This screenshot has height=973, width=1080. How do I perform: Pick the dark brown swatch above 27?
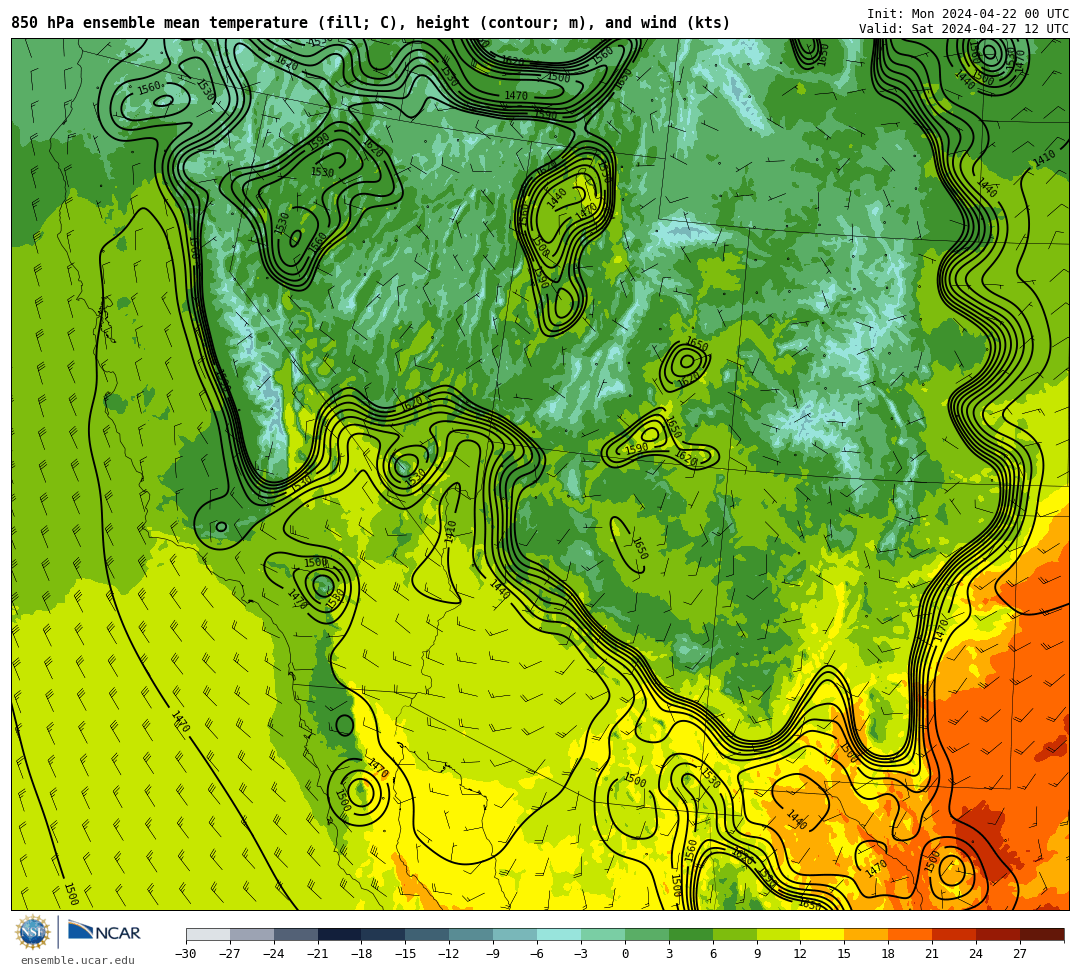(x=1042, y=934)
